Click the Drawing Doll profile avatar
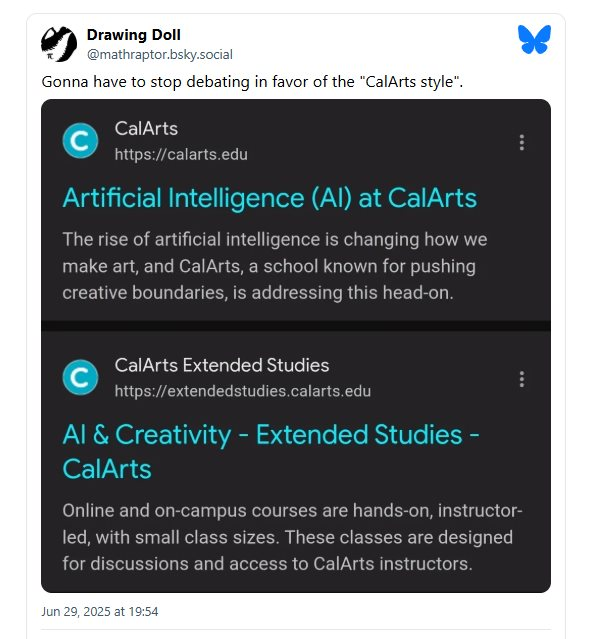The image size is (605, 639). pos(59,44)
